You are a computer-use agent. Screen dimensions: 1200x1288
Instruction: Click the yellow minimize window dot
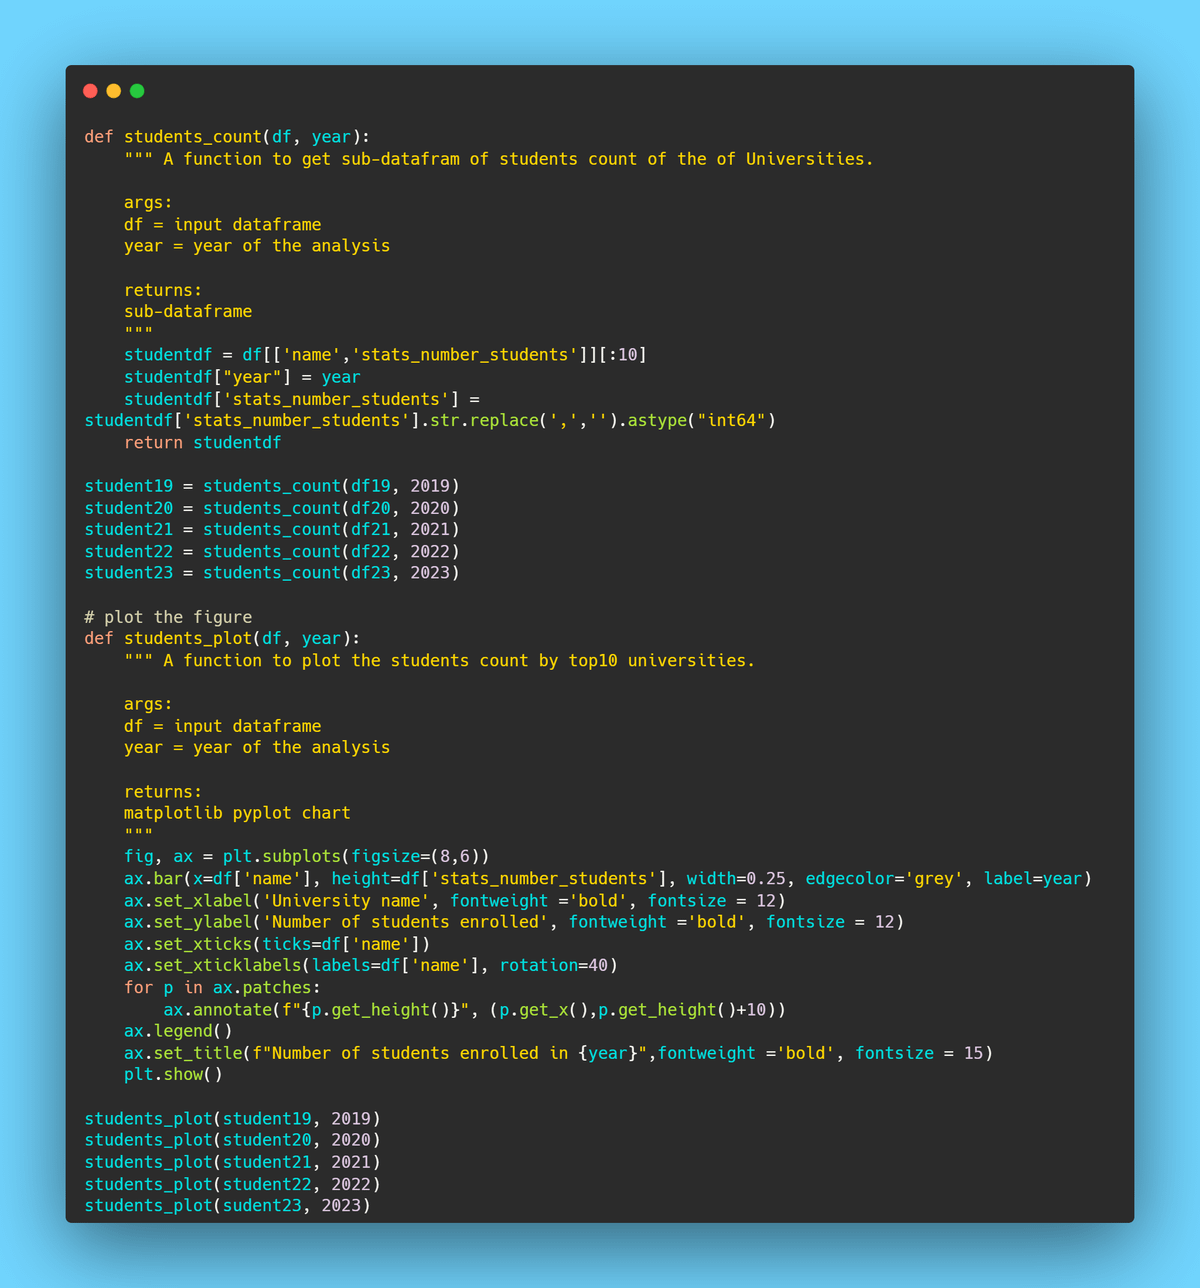(x=114, y=91)
